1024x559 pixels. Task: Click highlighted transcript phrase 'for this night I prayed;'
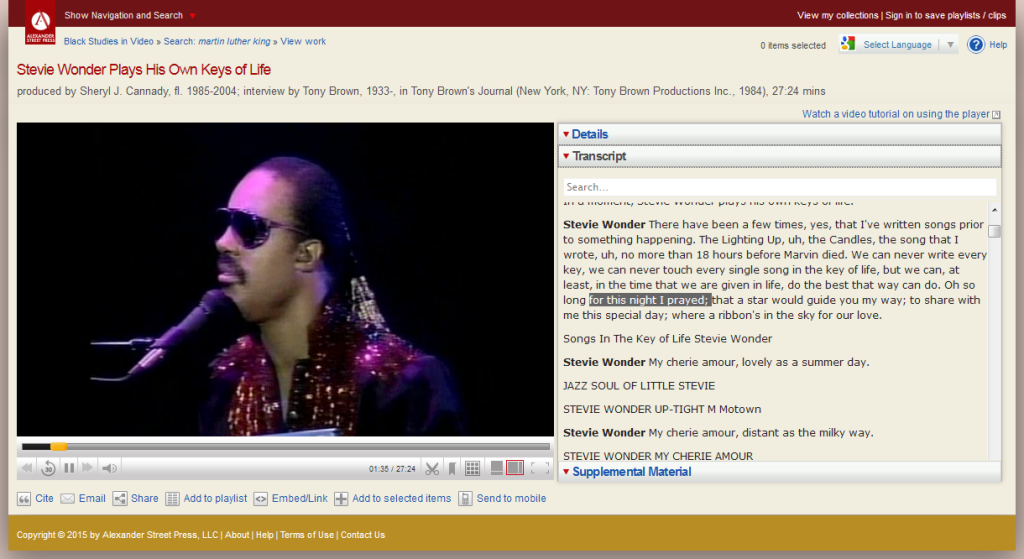(650, 300)
